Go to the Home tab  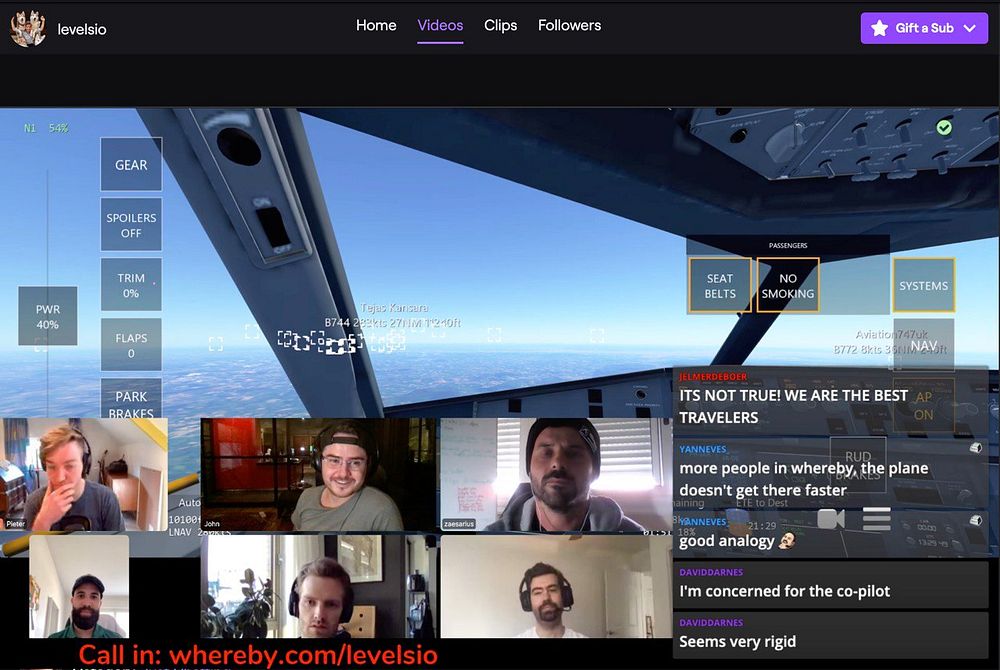[376, 25]
